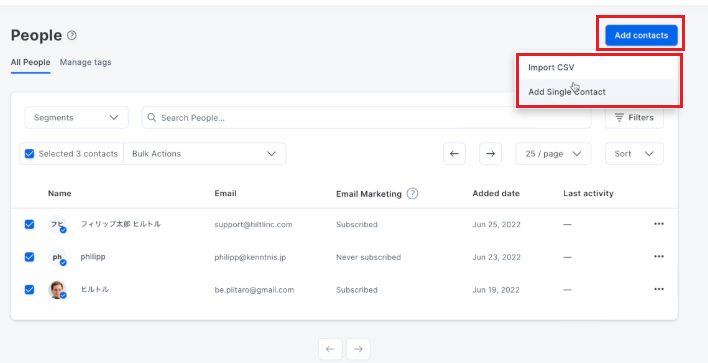
Task: Uncheck the Selected 3 contacts checkbox
Action: coord(29,154)
